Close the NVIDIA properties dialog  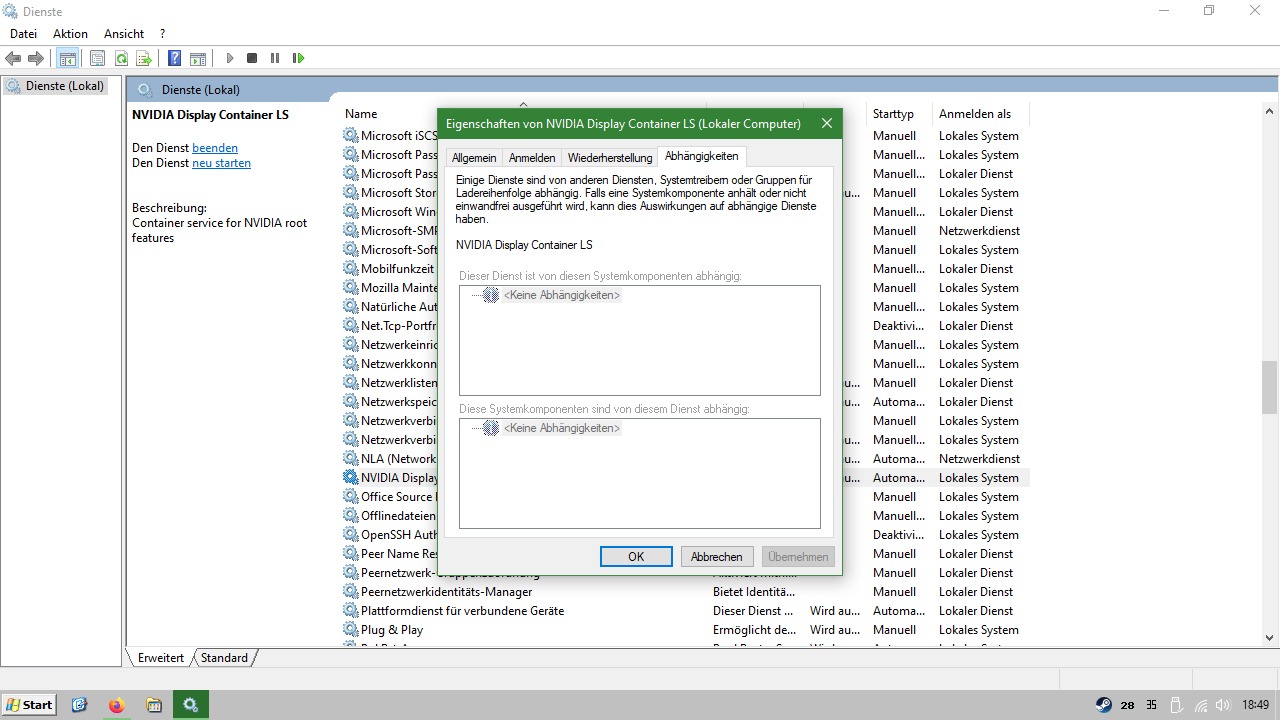[x=827, y=124]
